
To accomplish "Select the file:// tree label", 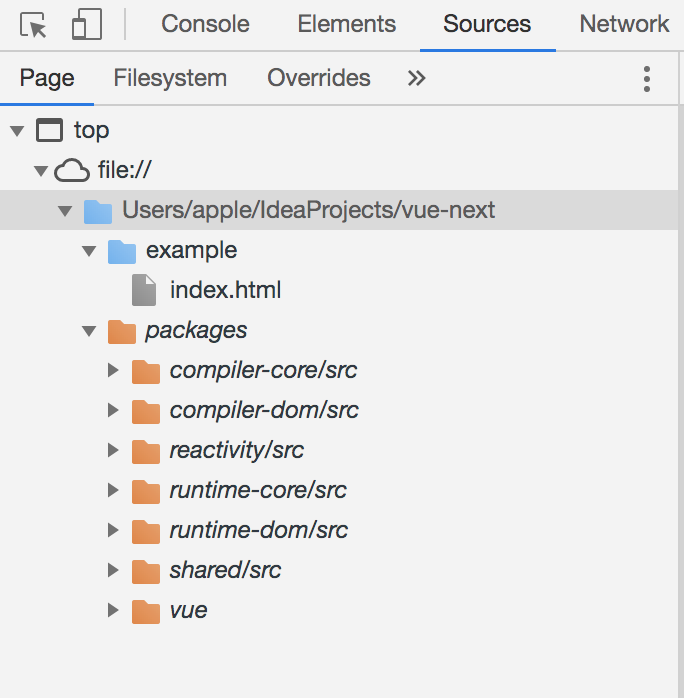I will [125, 170].
